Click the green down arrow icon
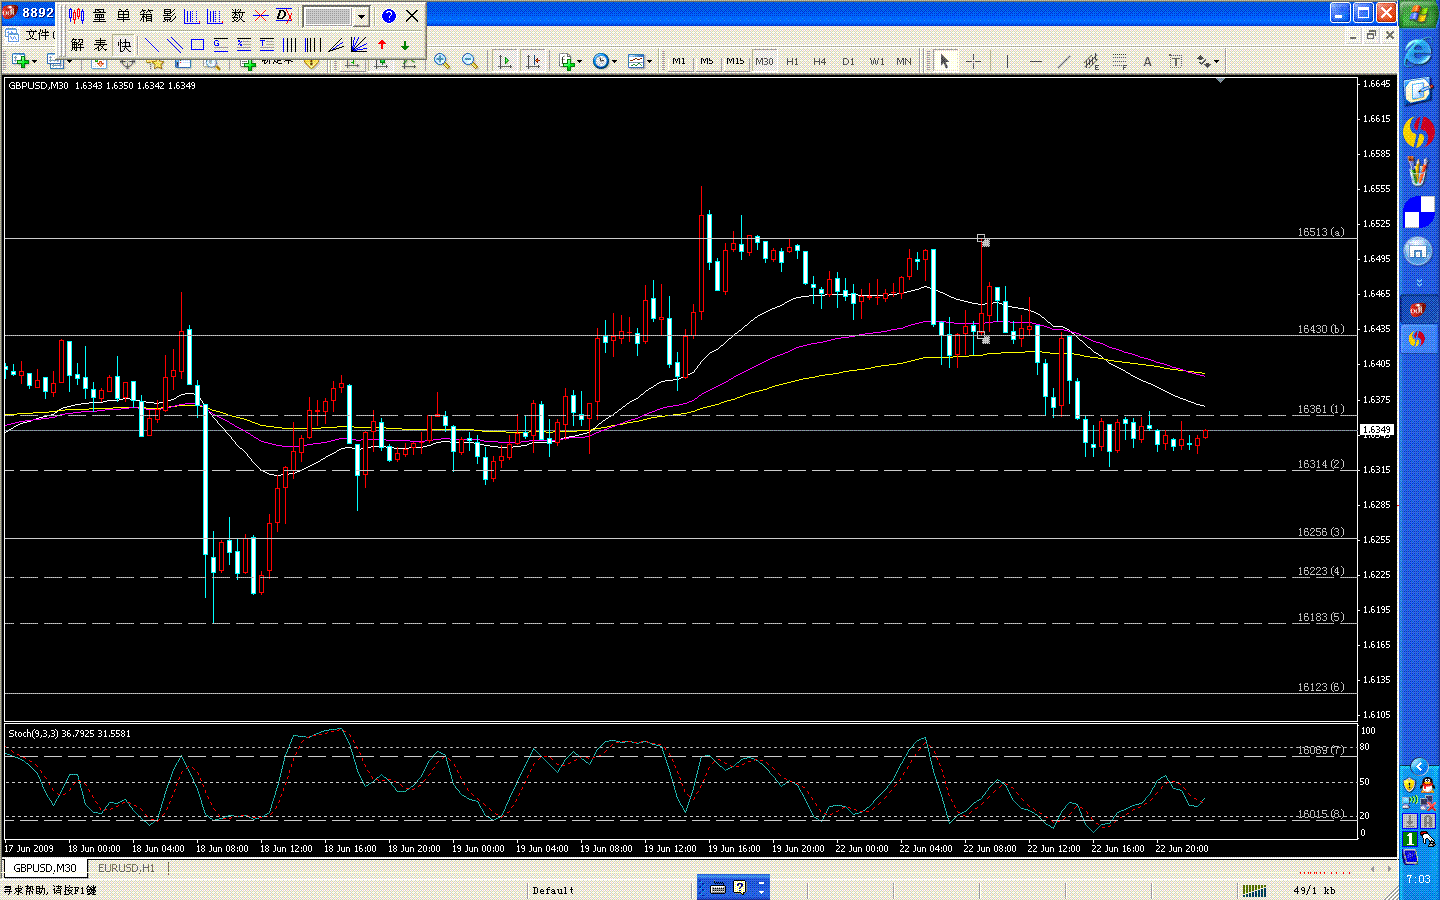 pos(405,45)
